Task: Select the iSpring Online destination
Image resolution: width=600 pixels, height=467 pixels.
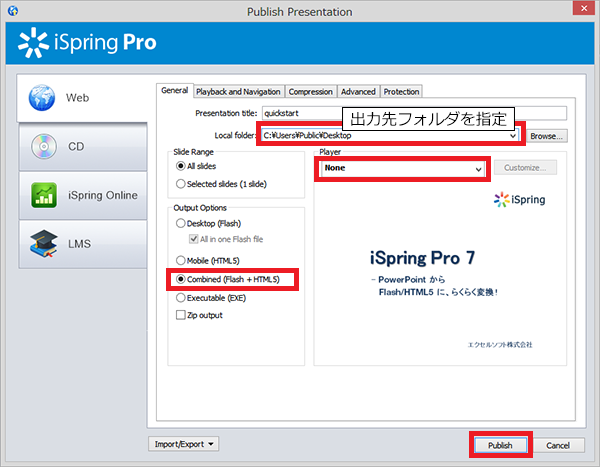Action: [83, 195]
